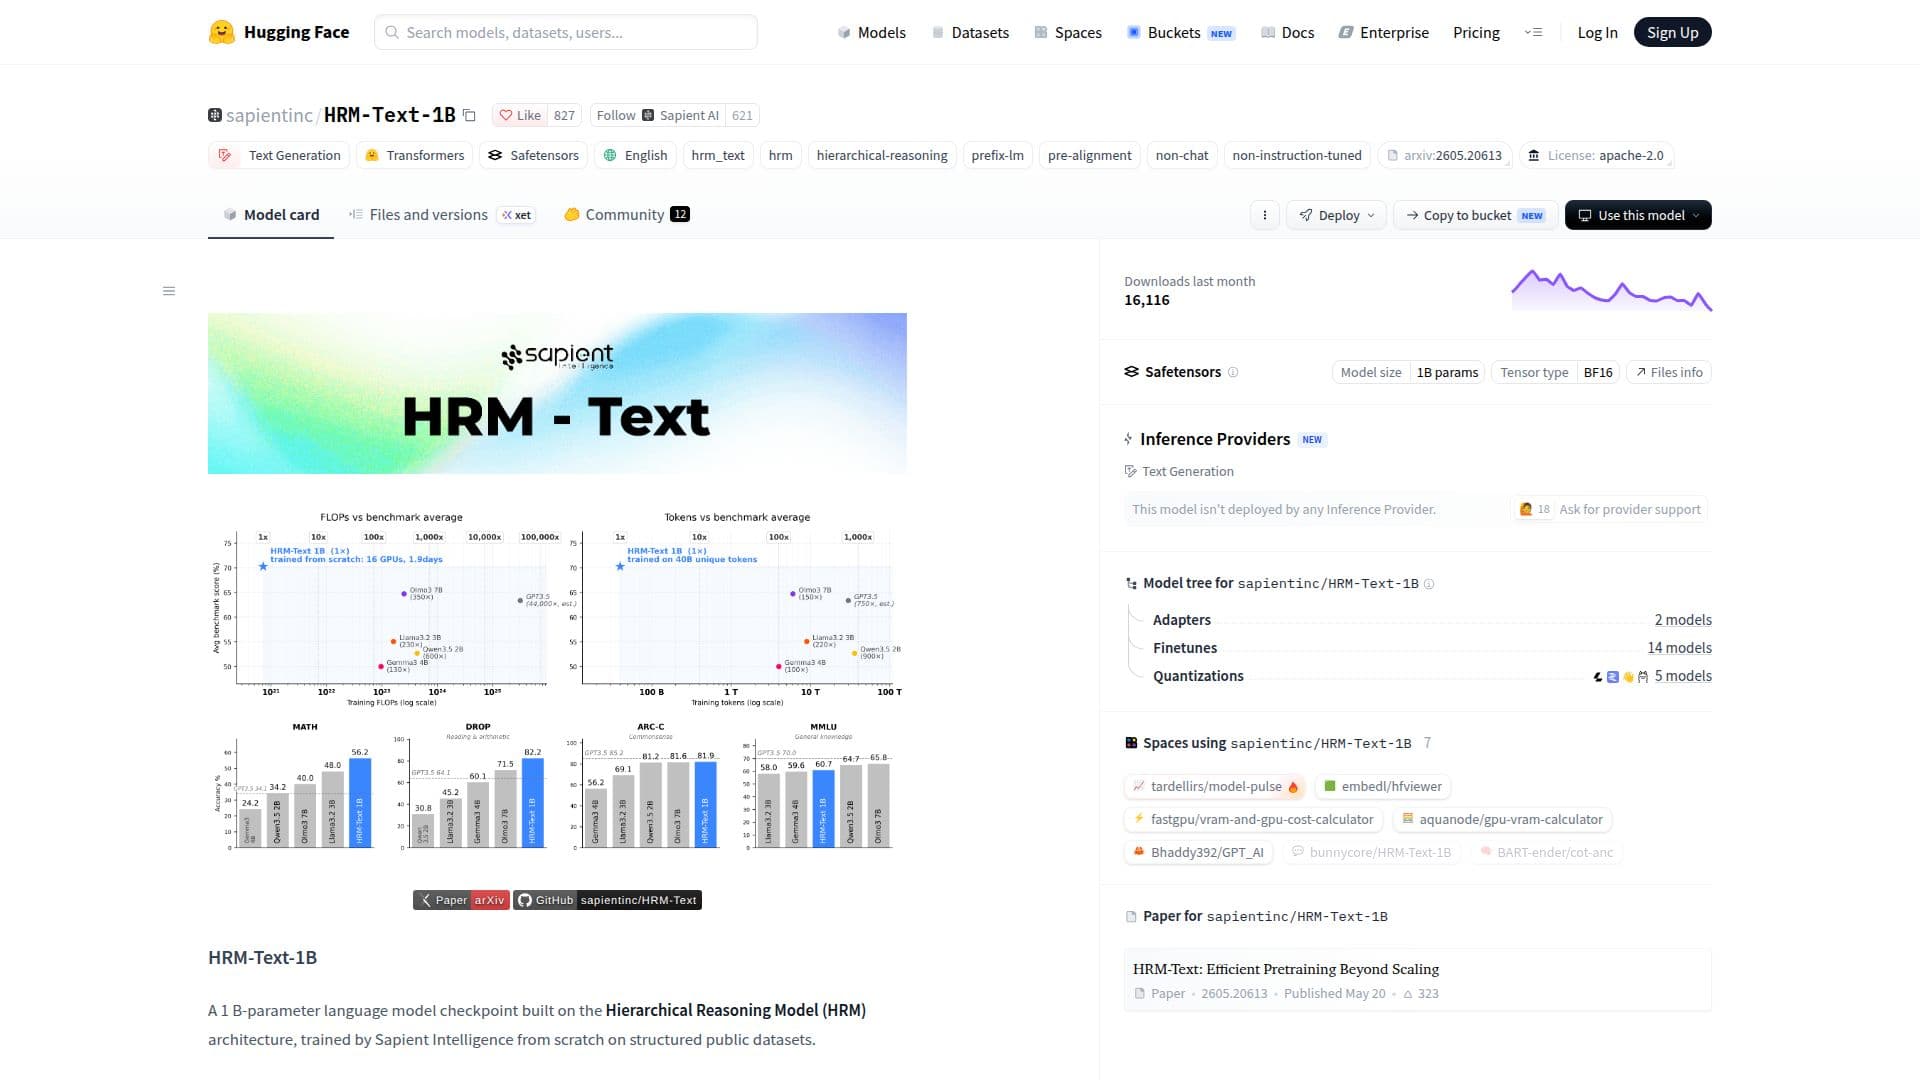Click Copy to bucket button
Viewport: 1920px width, 1080px height.
point(1475,215)
